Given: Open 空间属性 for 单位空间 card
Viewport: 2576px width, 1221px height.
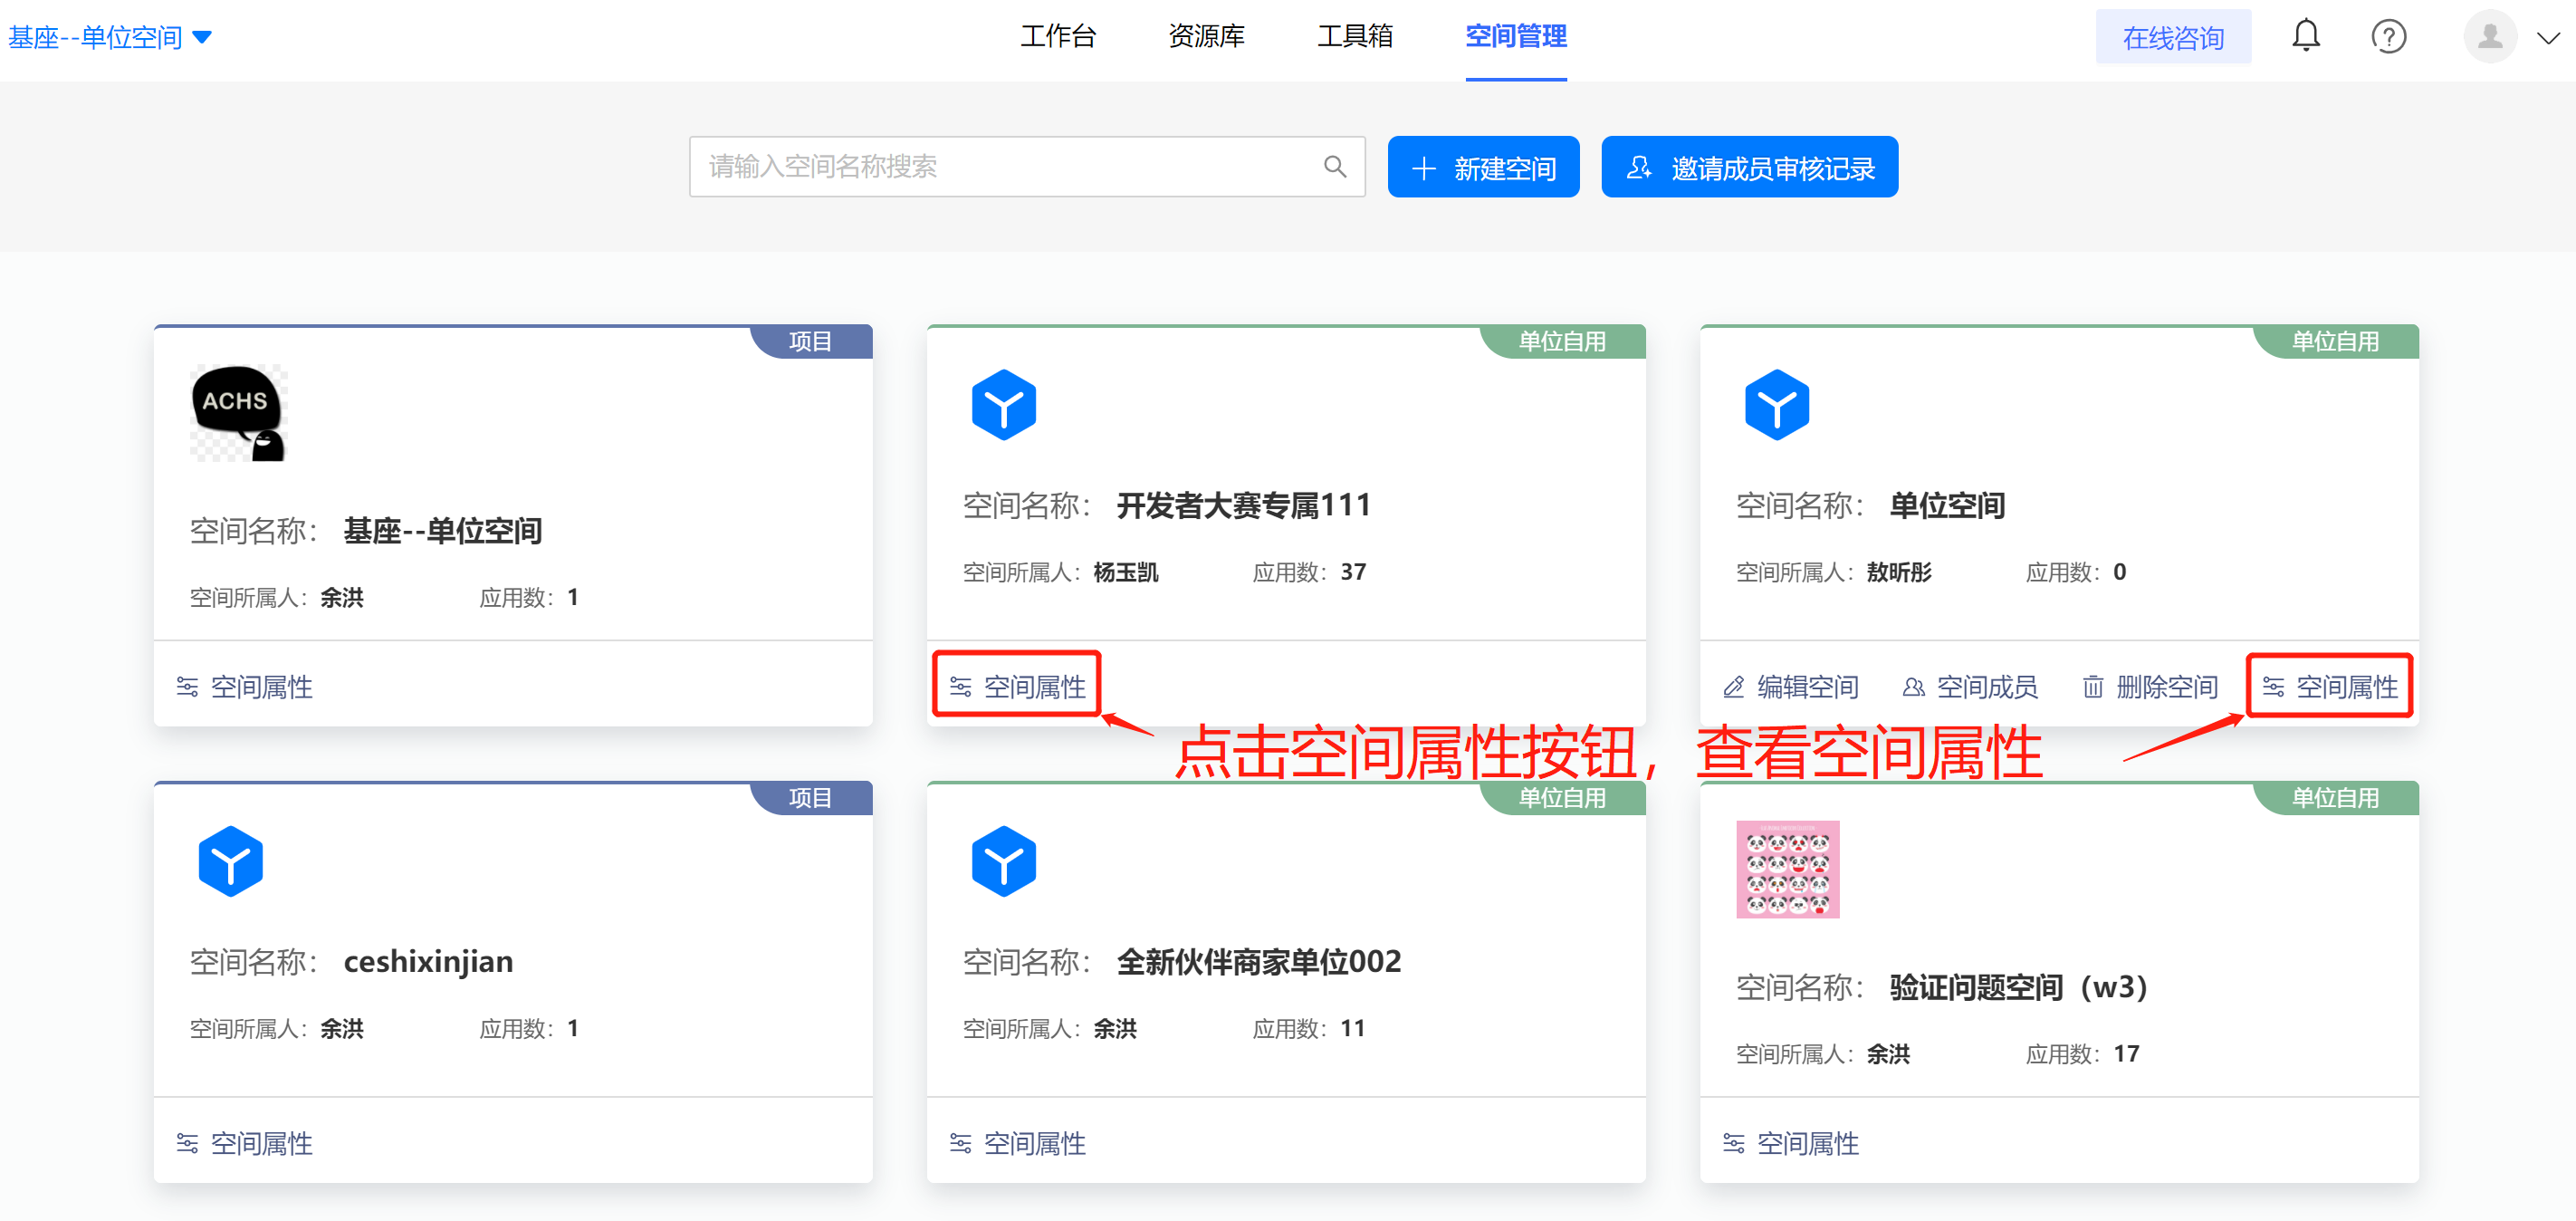Looking at the screenshot, I should [2329, 687].
